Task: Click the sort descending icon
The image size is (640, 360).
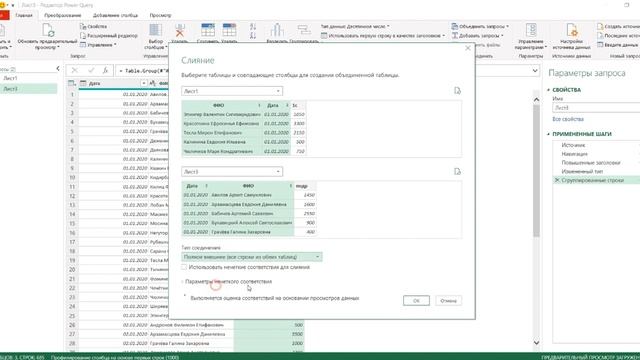Action: tap(253, 36)
